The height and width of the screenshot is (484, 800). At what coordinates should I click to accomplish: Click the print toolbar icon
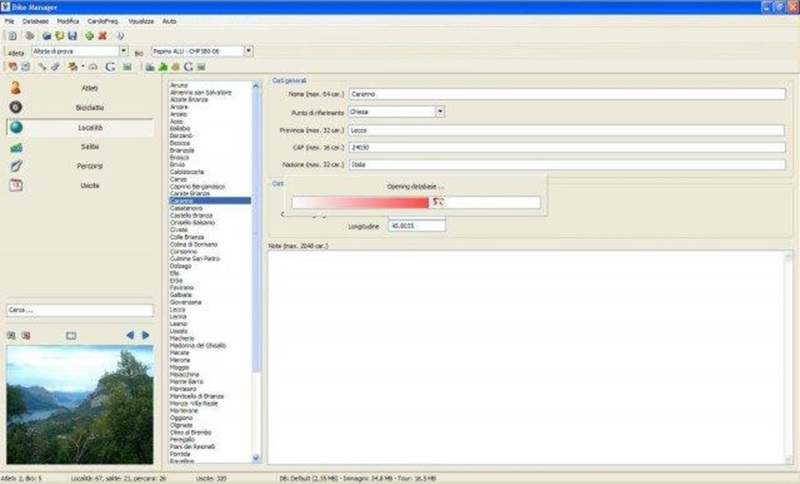point(30,36)
